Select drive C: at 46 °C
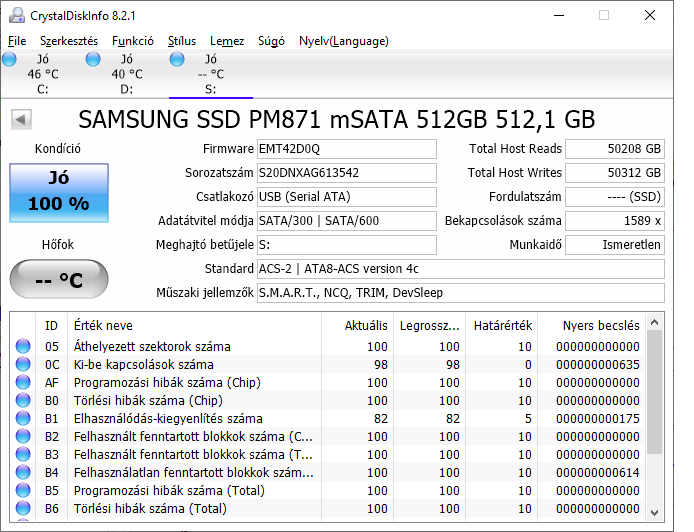Image resolution: width=694 pixels, height=532 pixels. [x=43, y=74]
